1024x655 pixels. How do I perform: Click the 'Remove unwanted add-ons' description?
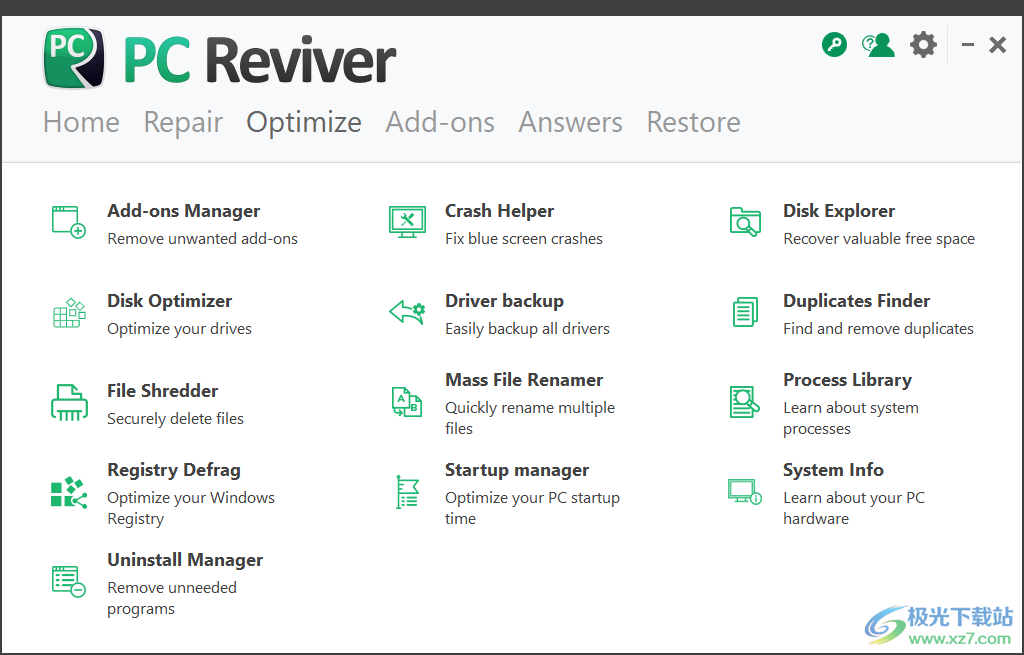[x=202, y=239]
